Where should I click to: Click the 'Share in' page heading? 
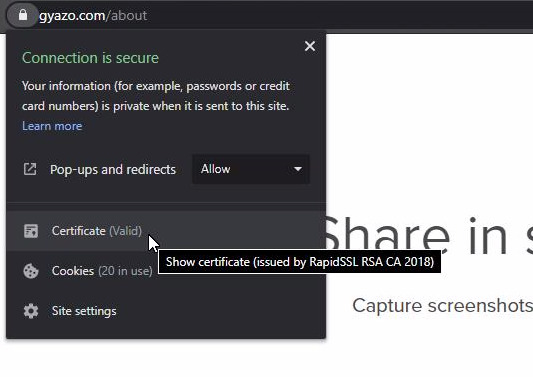[x=417, y=236]
